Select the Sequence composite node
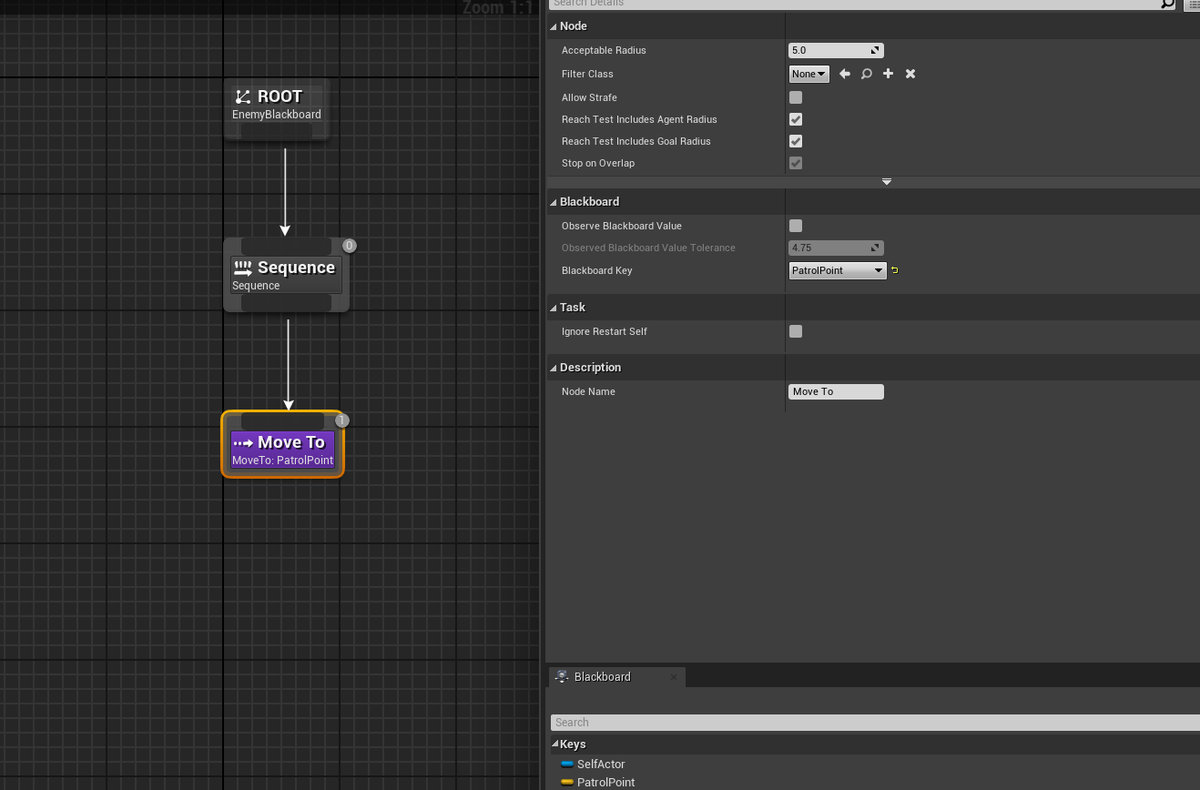 click(286, 275)
